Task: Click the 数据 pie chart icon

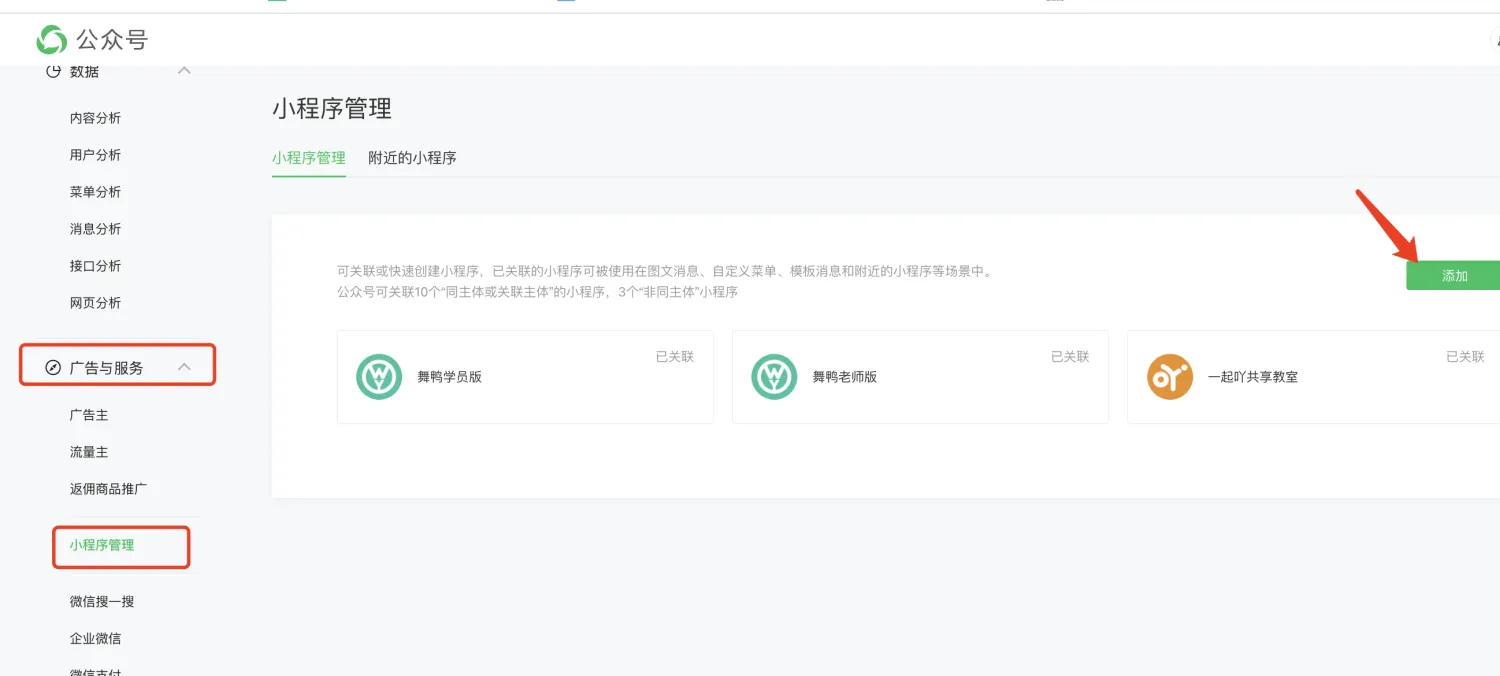Action: [53, 71]
